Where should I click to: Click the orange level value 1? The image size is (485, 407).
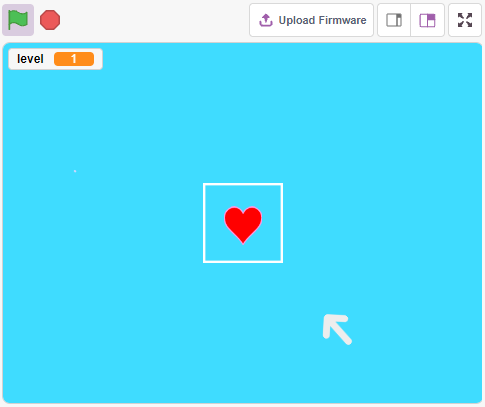(74, 59)
